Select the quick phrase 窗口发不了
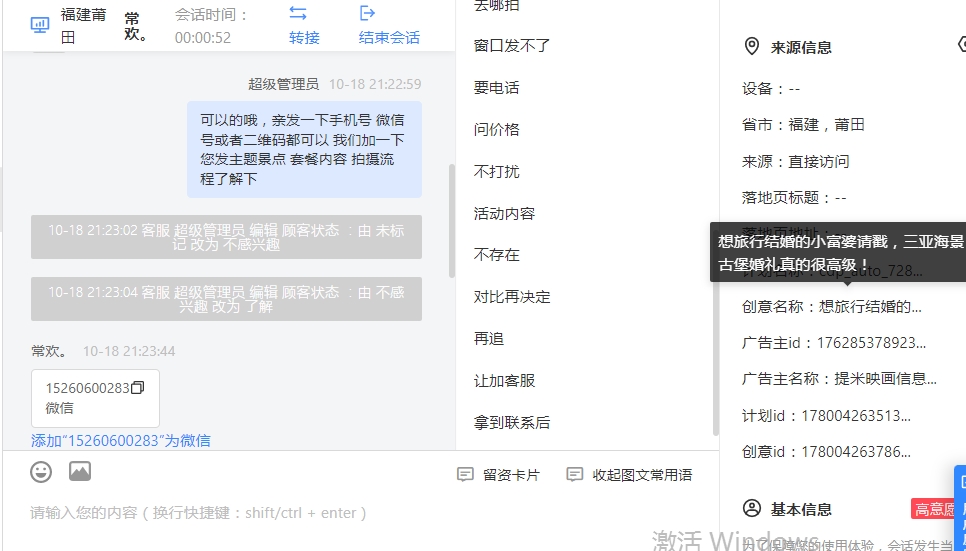 click(512, 46)
